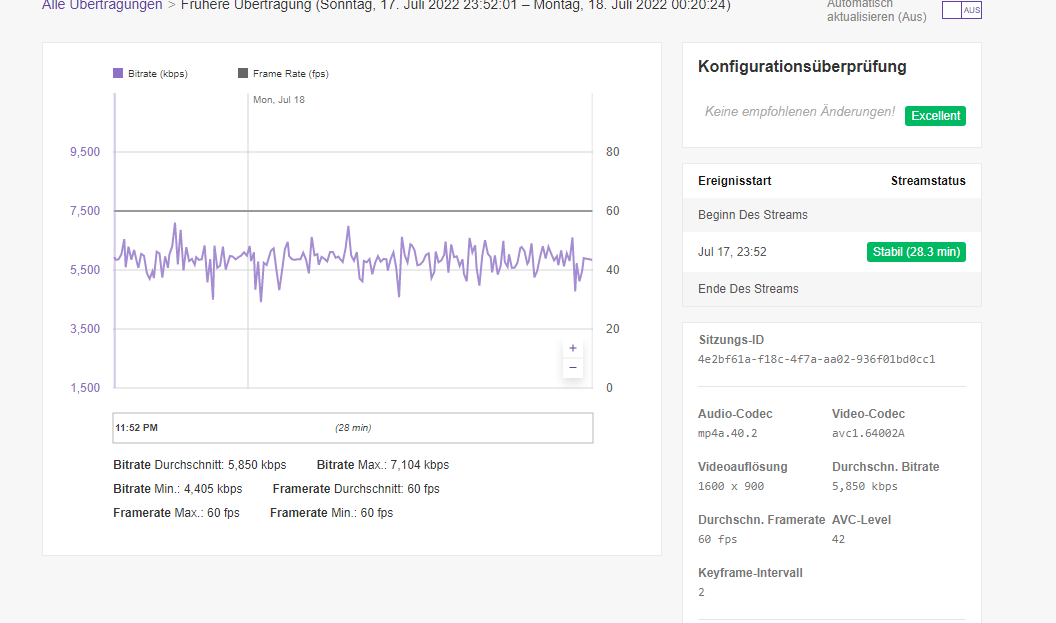Open the Alle Übertragungen breadcrumb link
Image resolution: width=1056 pixels, height=623 pixels.
coord(102,5)
